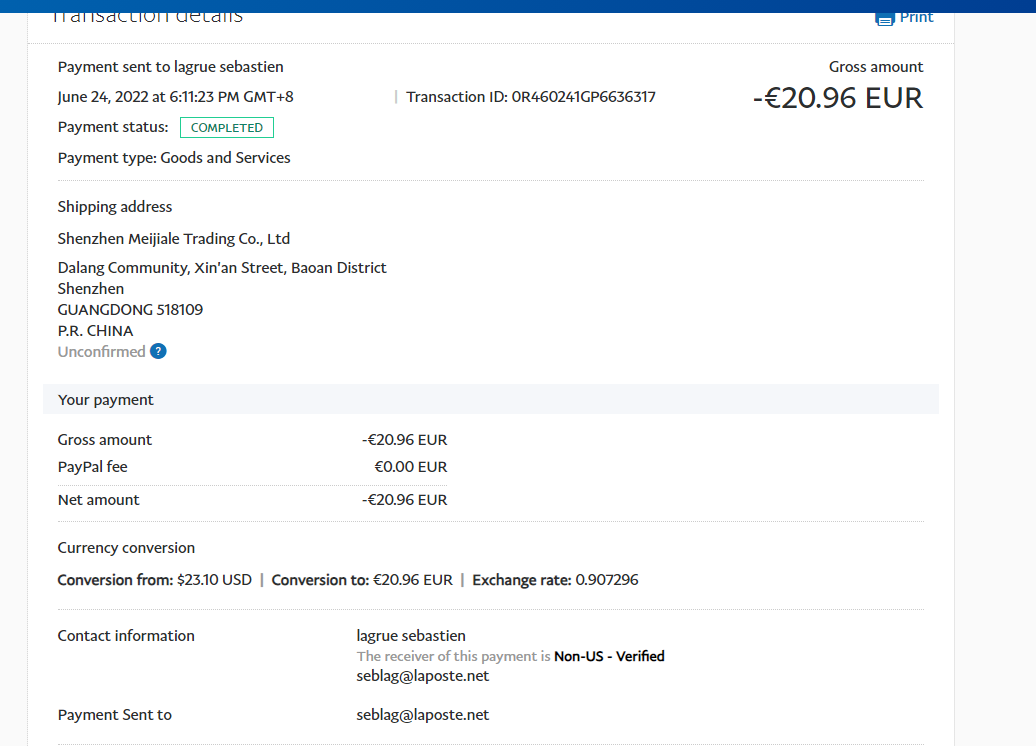Click the large -€20.96 EUR gross amount
Screen dimensions: 1036x746
pyautogui.click(x=837, y=98)
